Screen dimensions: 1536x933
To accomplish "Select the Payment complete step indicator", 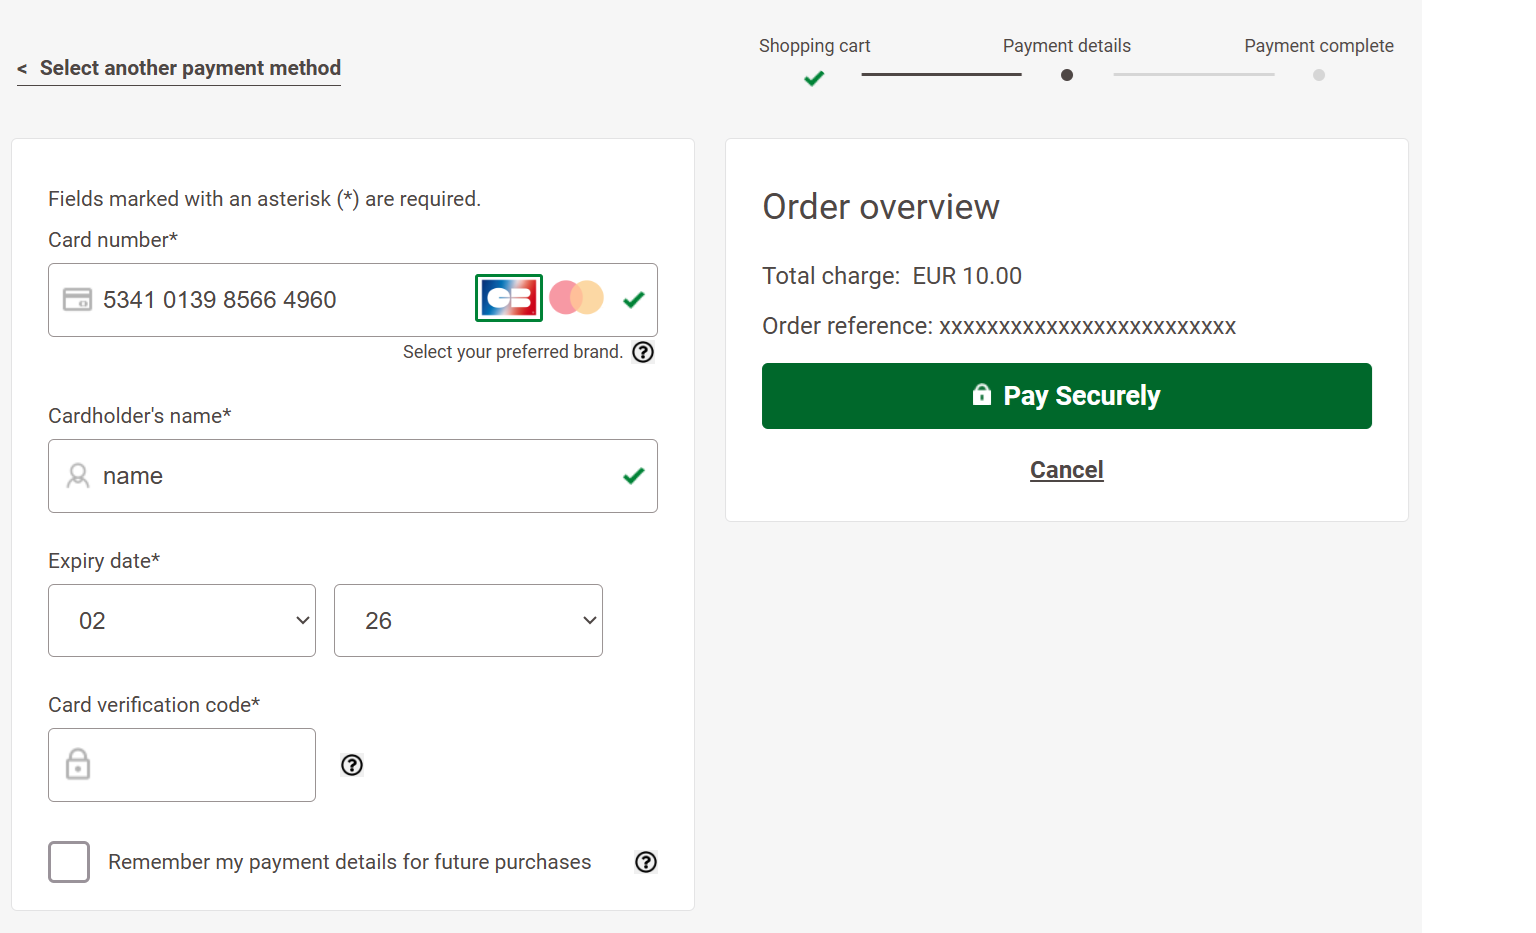I will [1319, 75].
